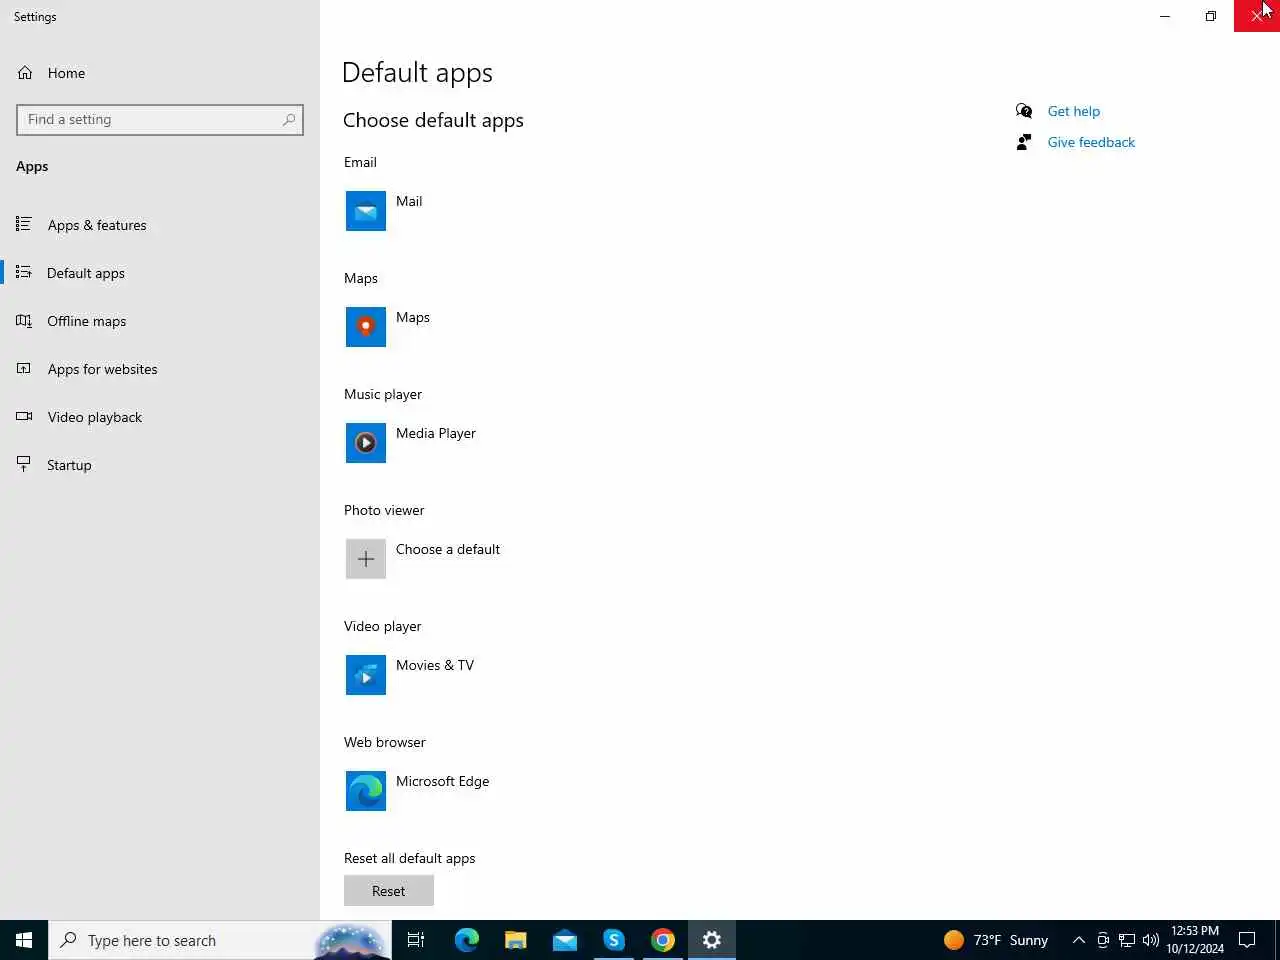This screenshot has width=1280, height=960.
Task: Click the network tray icon
Action: click(x=1127, y=940)
